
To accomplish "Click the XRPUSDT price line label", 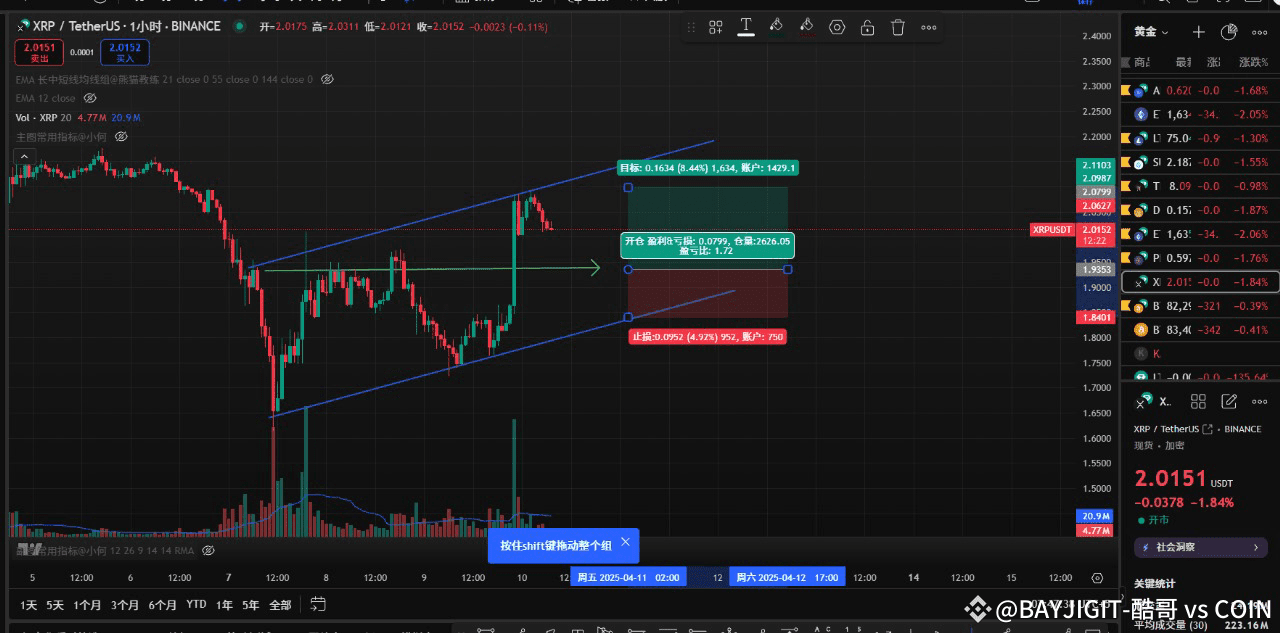I will tap(1052, 230).
